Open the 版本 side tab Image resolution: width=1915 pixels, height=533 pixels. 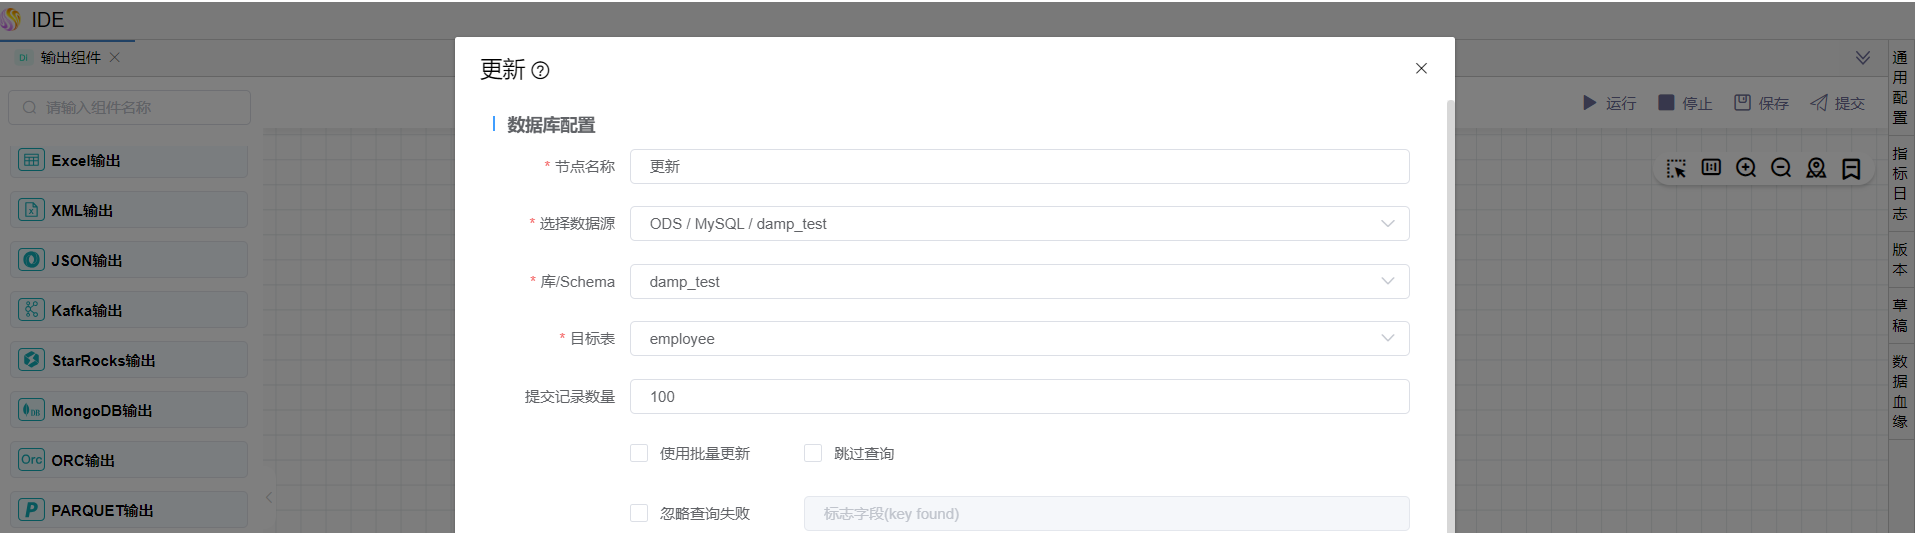tap(1900, 259)
